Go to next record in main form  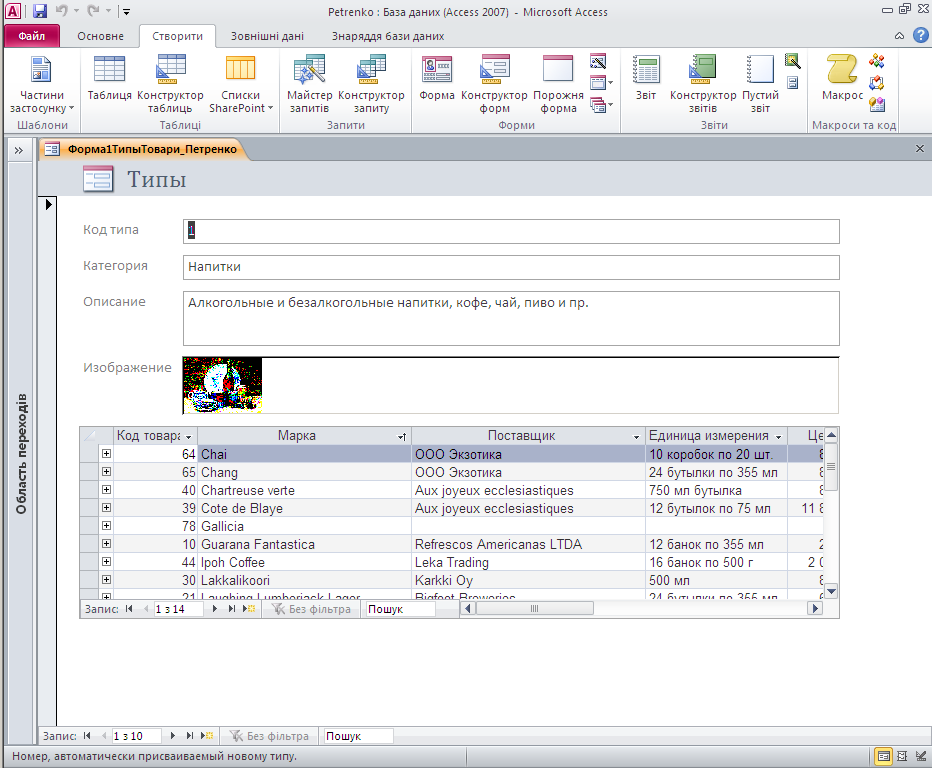173,736
